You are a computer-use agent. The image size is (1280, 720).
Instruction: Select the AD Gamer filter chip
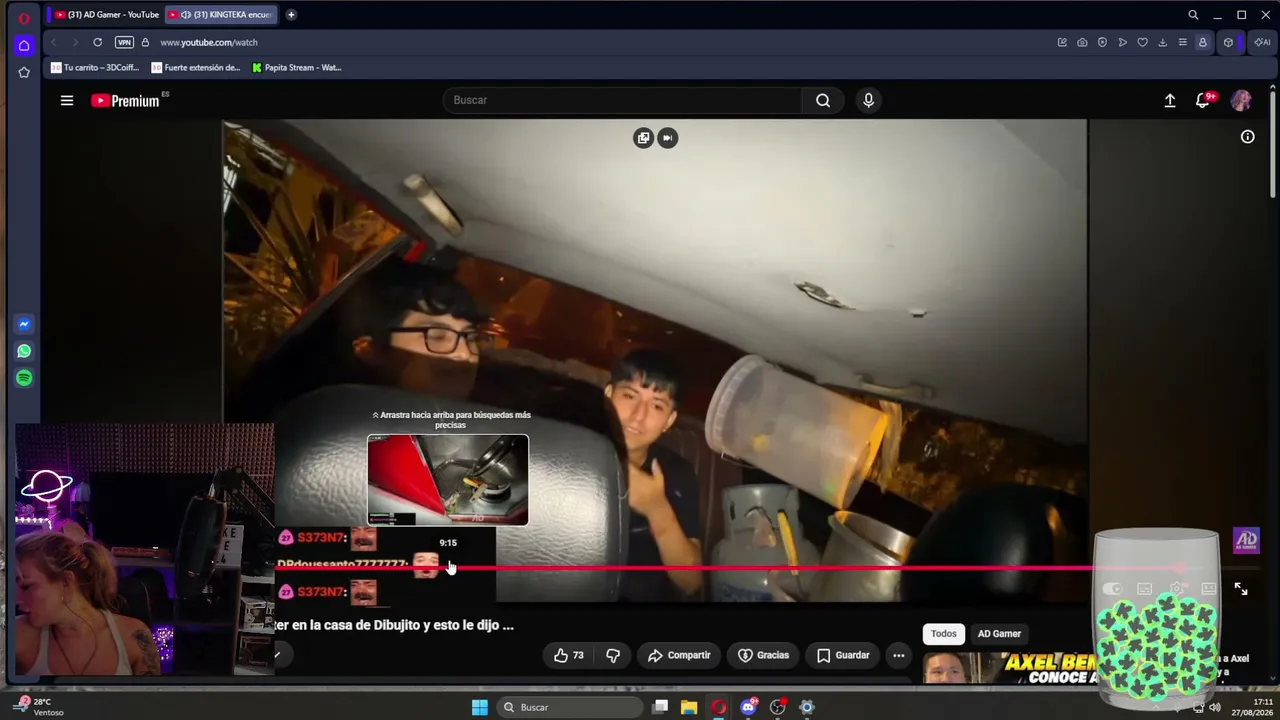coord(999,634)
